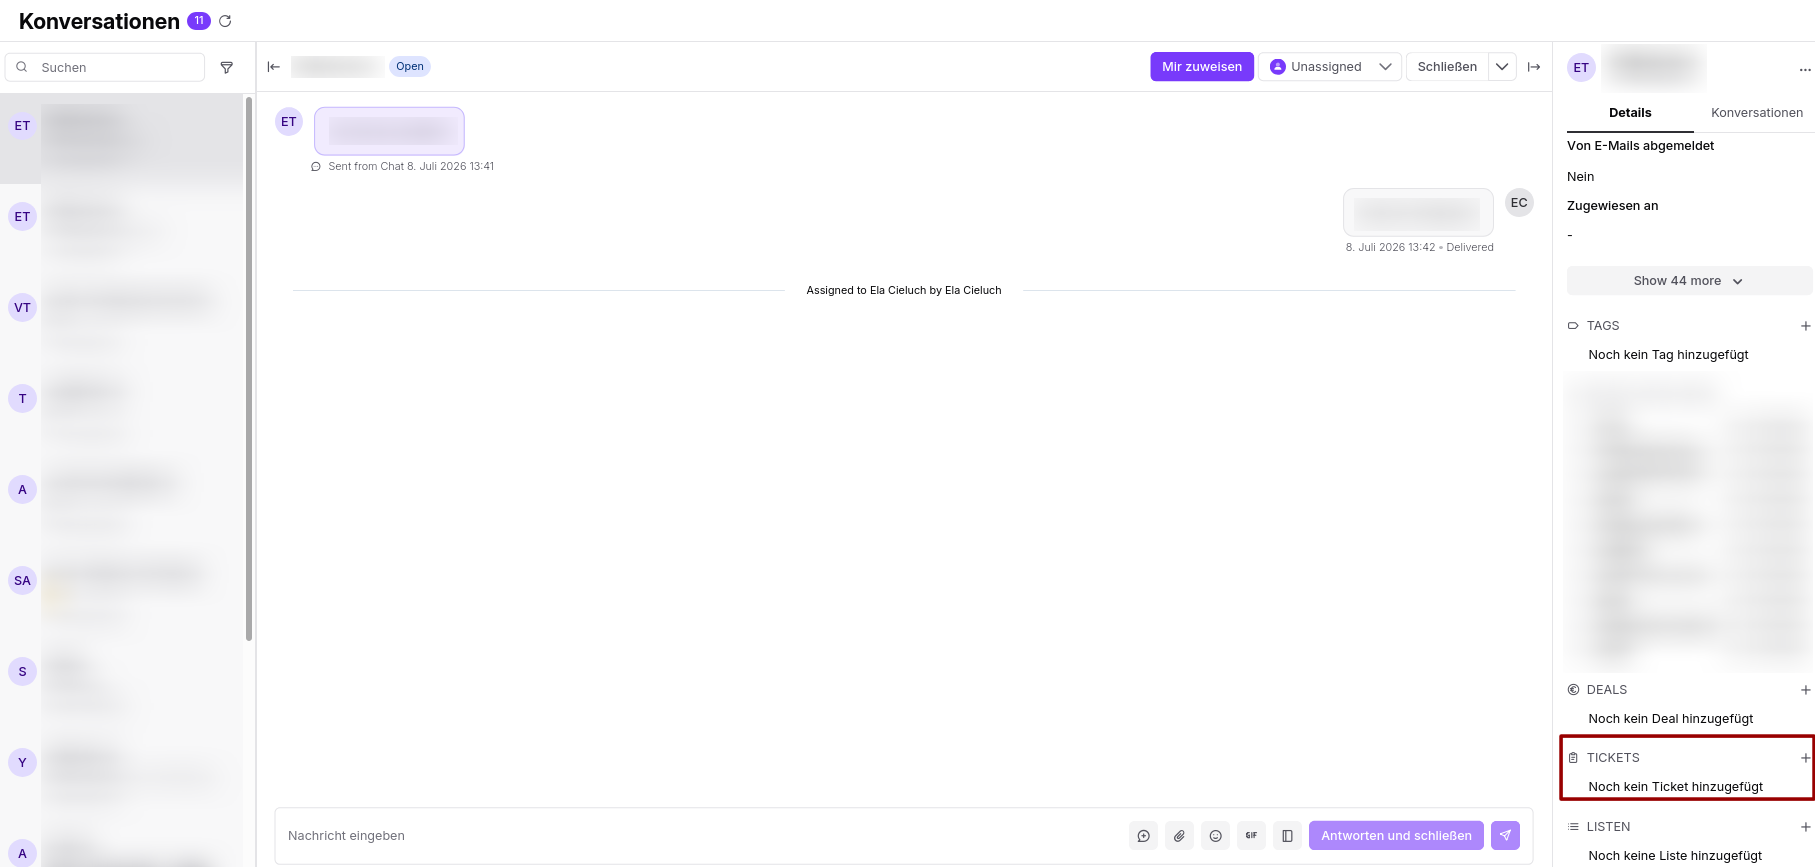Add a new deal with plus icon
Screen dimensions: 1815x867
pos(1805,690)
